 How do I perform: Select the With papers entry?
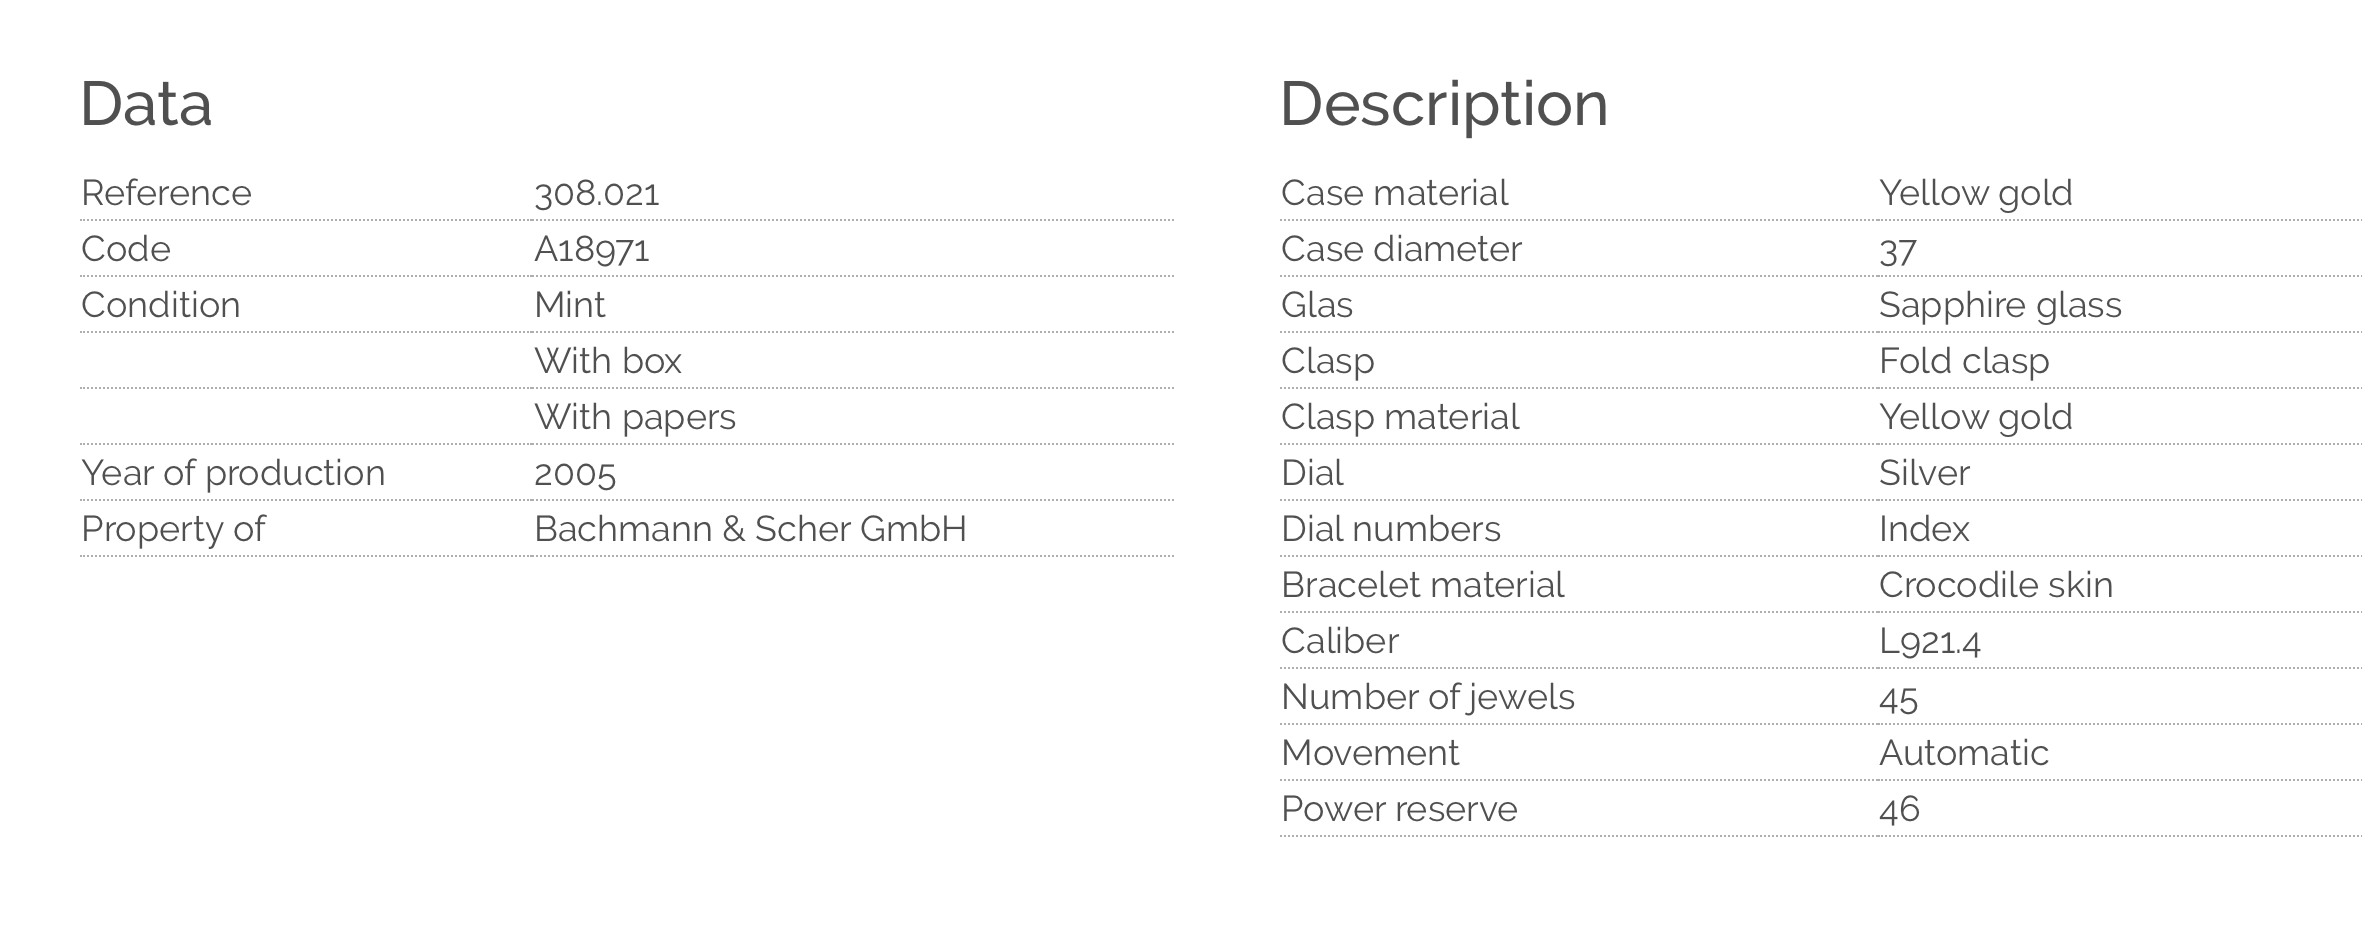pyautogui.click(x=635, y=417)
